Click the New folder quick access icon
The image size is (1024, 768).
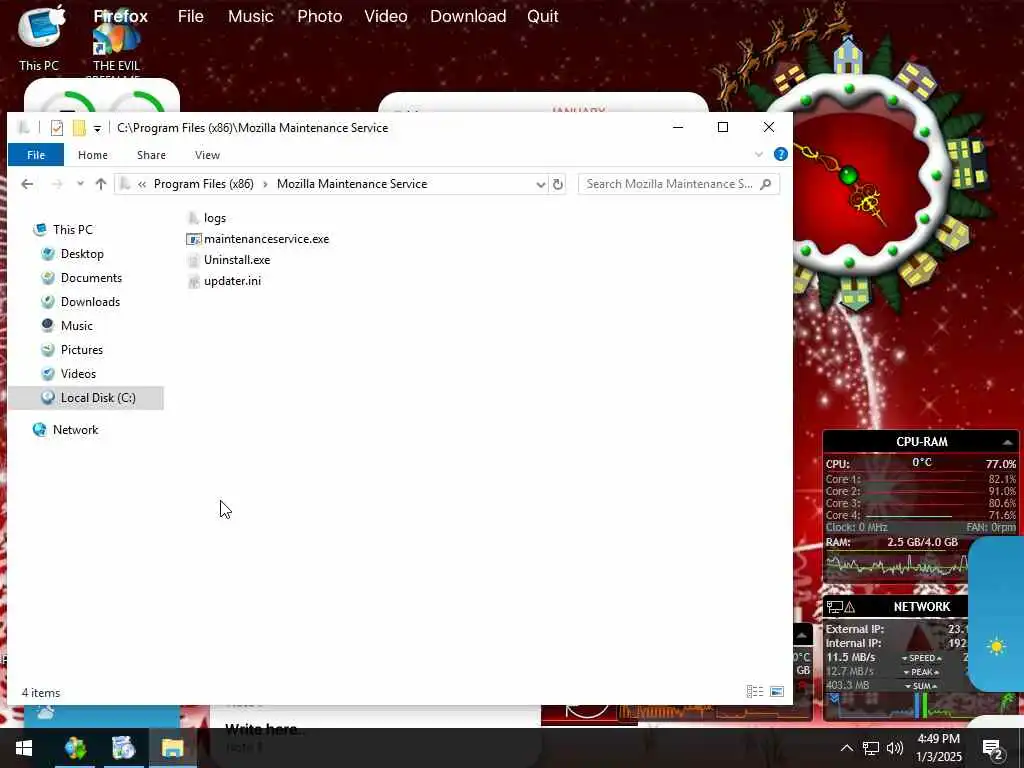tap(79, 128)
